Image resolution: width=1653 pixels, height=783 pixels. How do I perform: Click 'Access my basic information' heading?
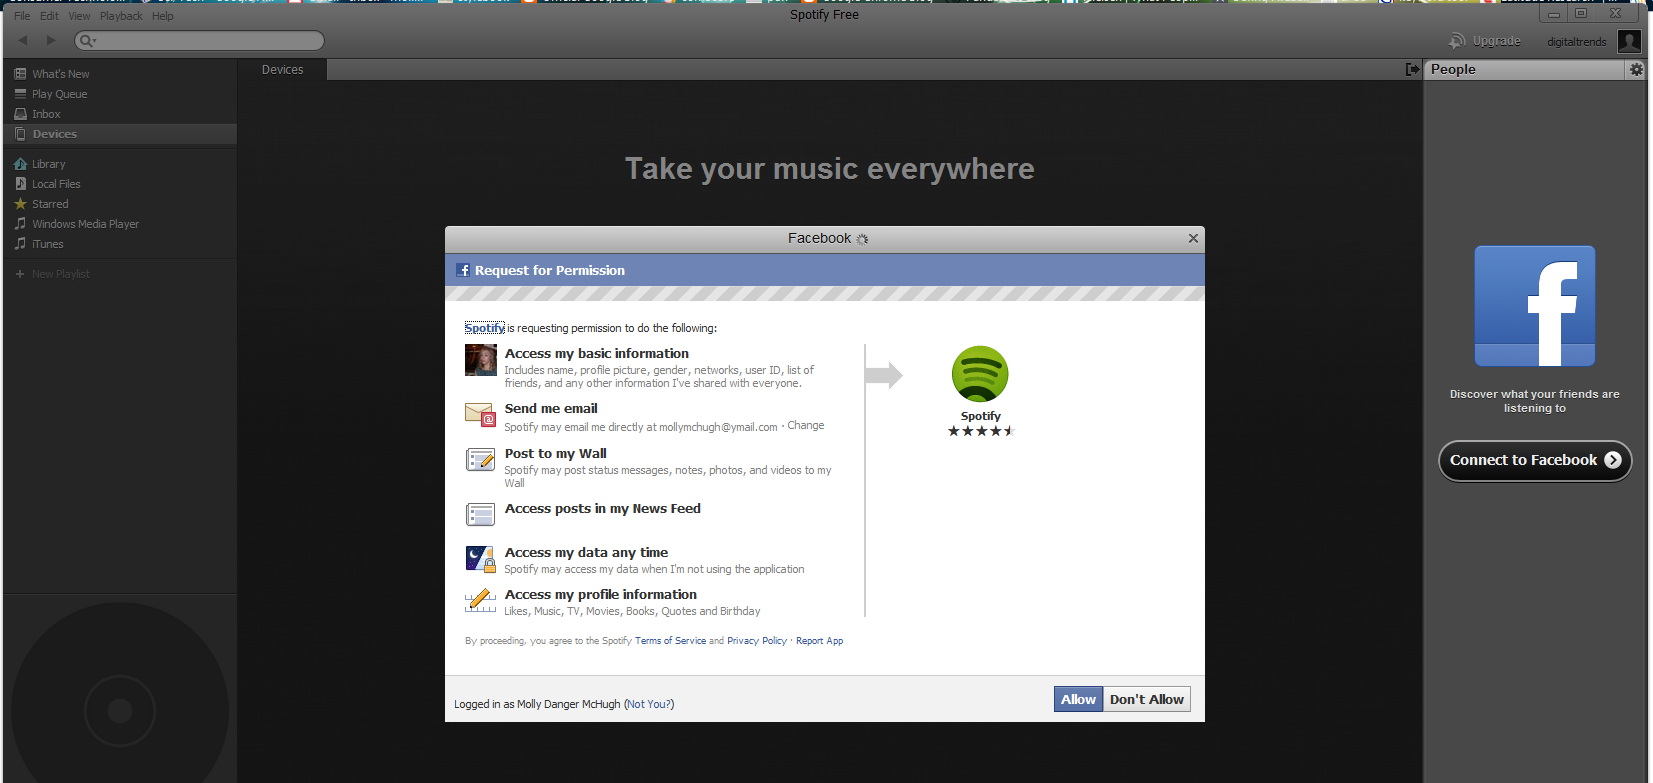(x=597, y=354)
